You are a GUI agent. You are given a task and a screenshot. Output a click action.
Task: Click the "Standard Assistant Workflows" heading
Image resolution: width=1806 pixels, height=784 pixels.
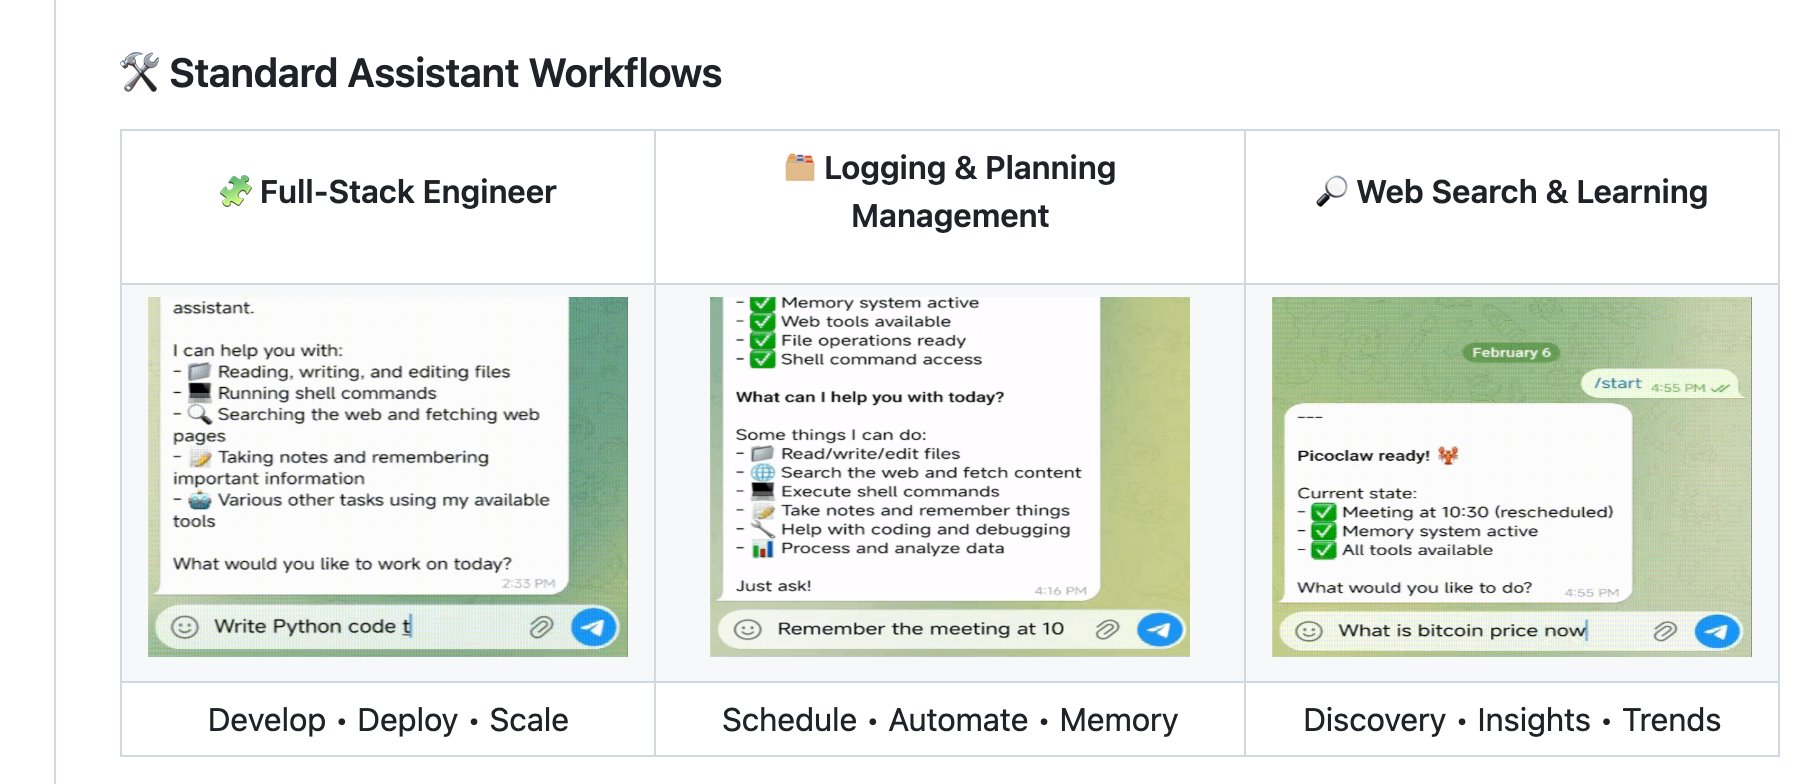[x=445, y=73]
